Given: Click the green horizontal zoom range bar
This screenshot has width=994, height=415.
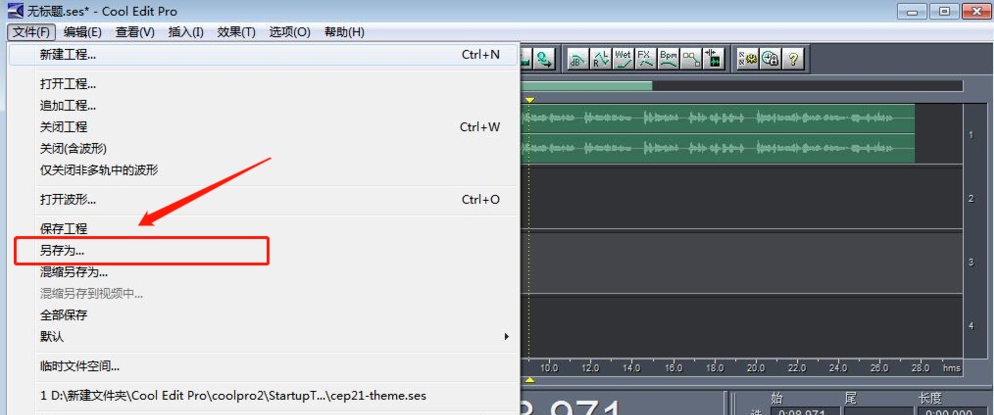Looking at the screenshot, I should coord(586,86).
